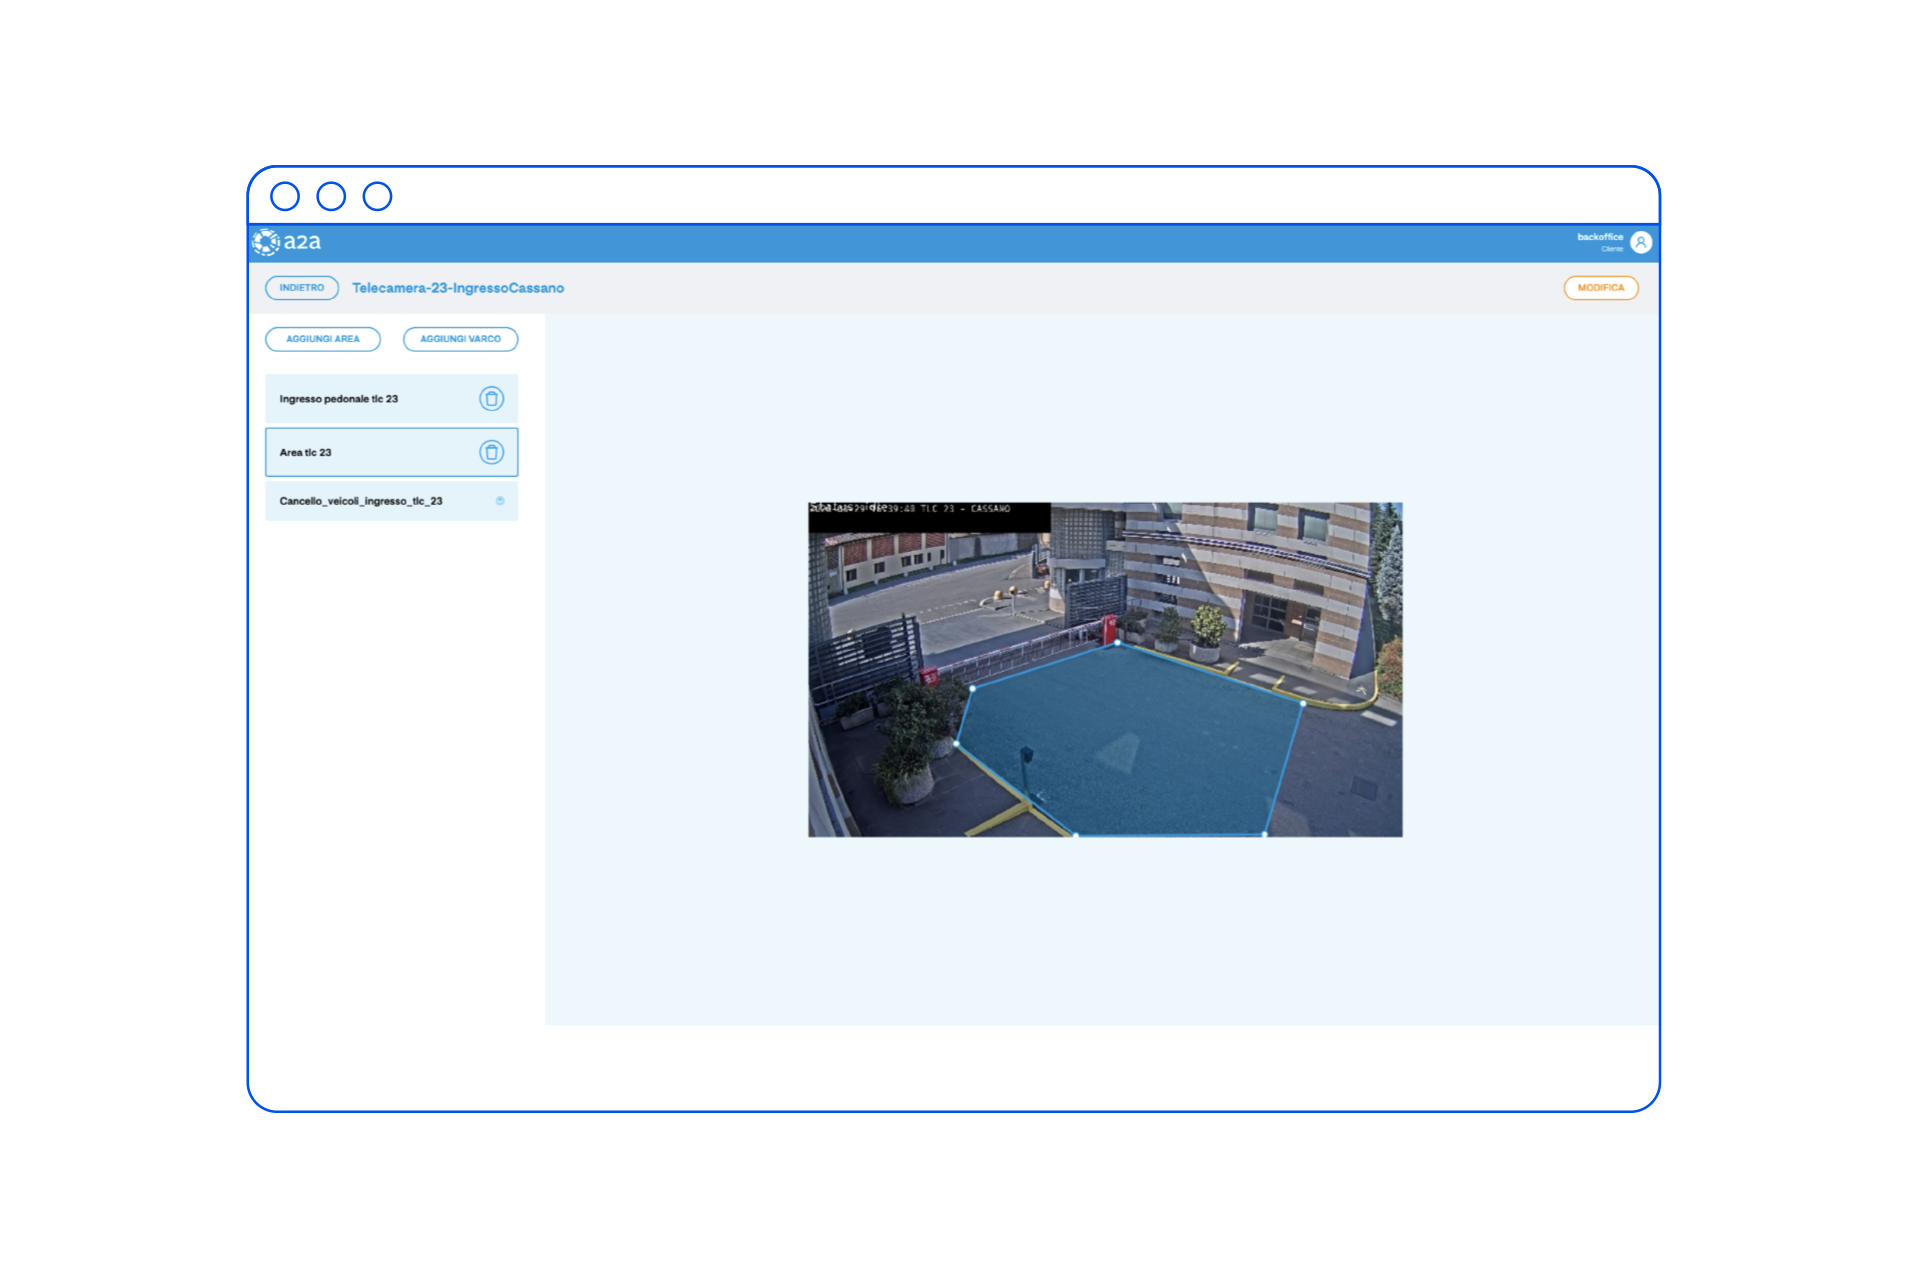
Task: Delete the Ingresso pedonale tlc 23 entry
Action: [x=491, y=399]
